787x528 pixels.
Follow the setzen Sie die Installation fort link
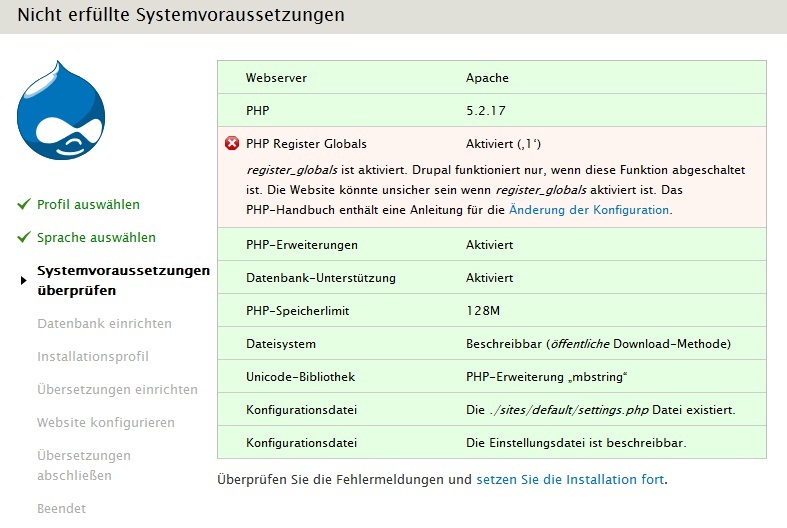570,479
